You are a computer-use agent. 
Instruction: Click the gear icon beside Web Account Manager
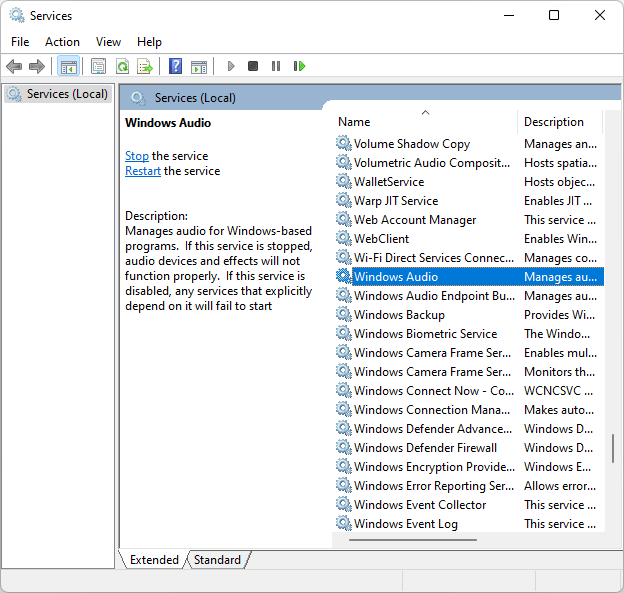(344, 219)
